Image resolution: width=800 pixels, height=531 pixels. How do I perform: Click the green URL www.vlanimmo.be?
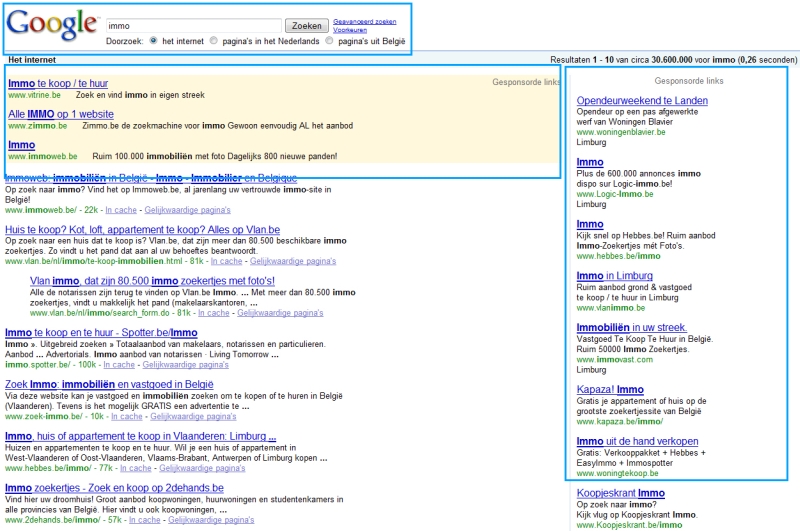[x=611, y=308]
